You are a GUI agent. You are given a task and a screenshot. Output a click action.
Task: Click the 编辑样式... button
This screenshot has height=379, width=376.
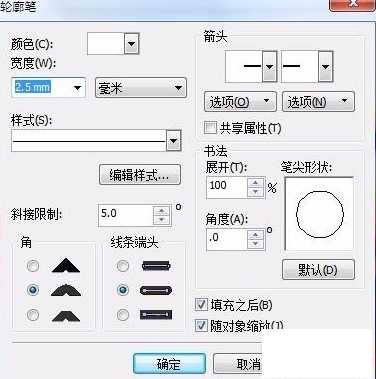[140, 175]
